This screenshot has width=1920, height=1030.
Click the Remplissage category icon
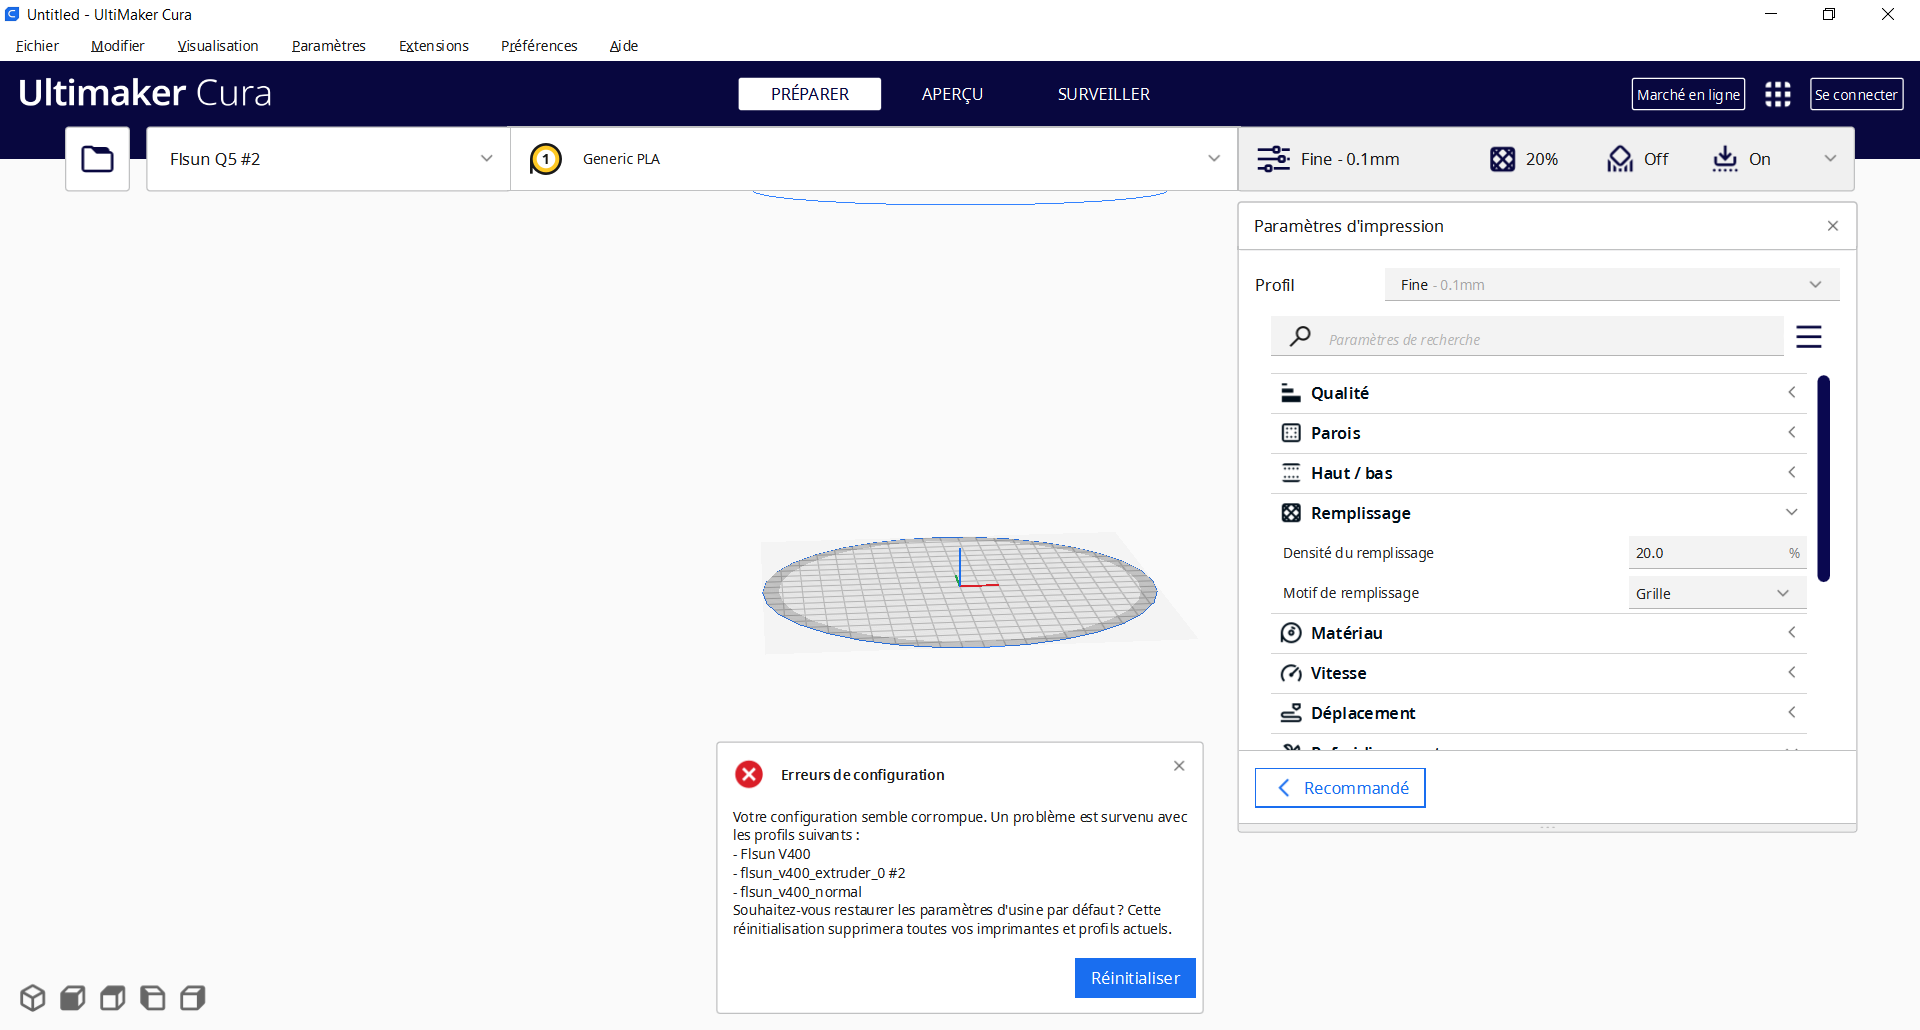1291,513
